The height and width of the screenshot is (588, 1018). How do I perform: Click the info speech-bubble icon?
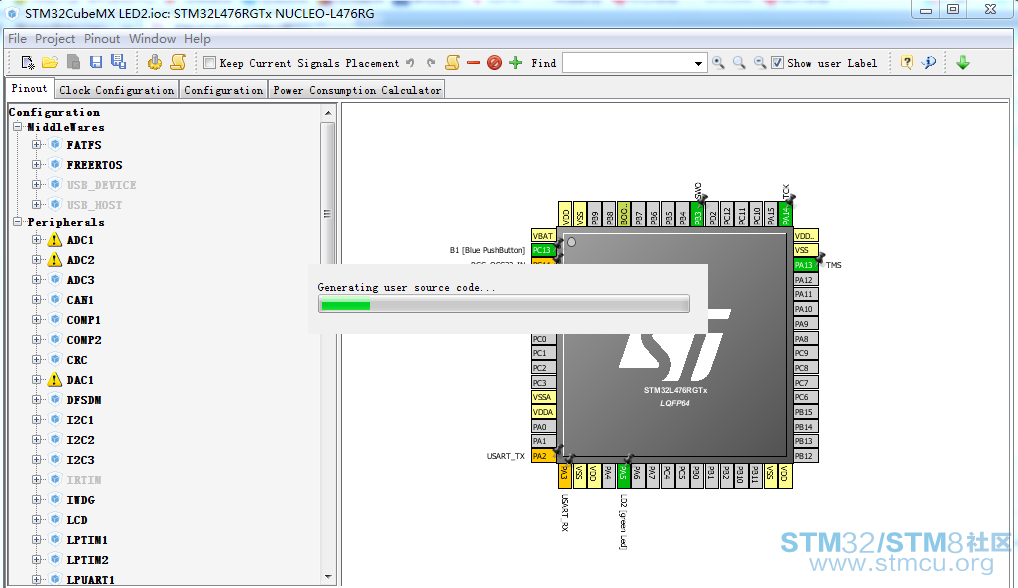coord(929,62)
